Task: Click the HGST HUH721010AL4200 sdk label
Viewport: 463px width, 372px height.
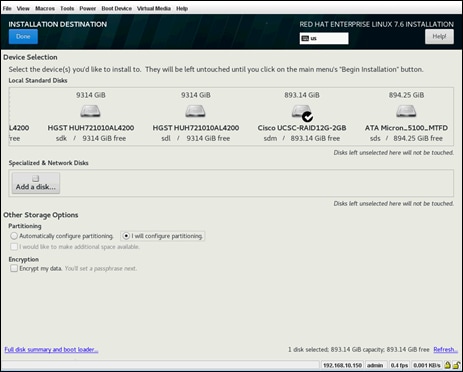Action: coord(91,128)
